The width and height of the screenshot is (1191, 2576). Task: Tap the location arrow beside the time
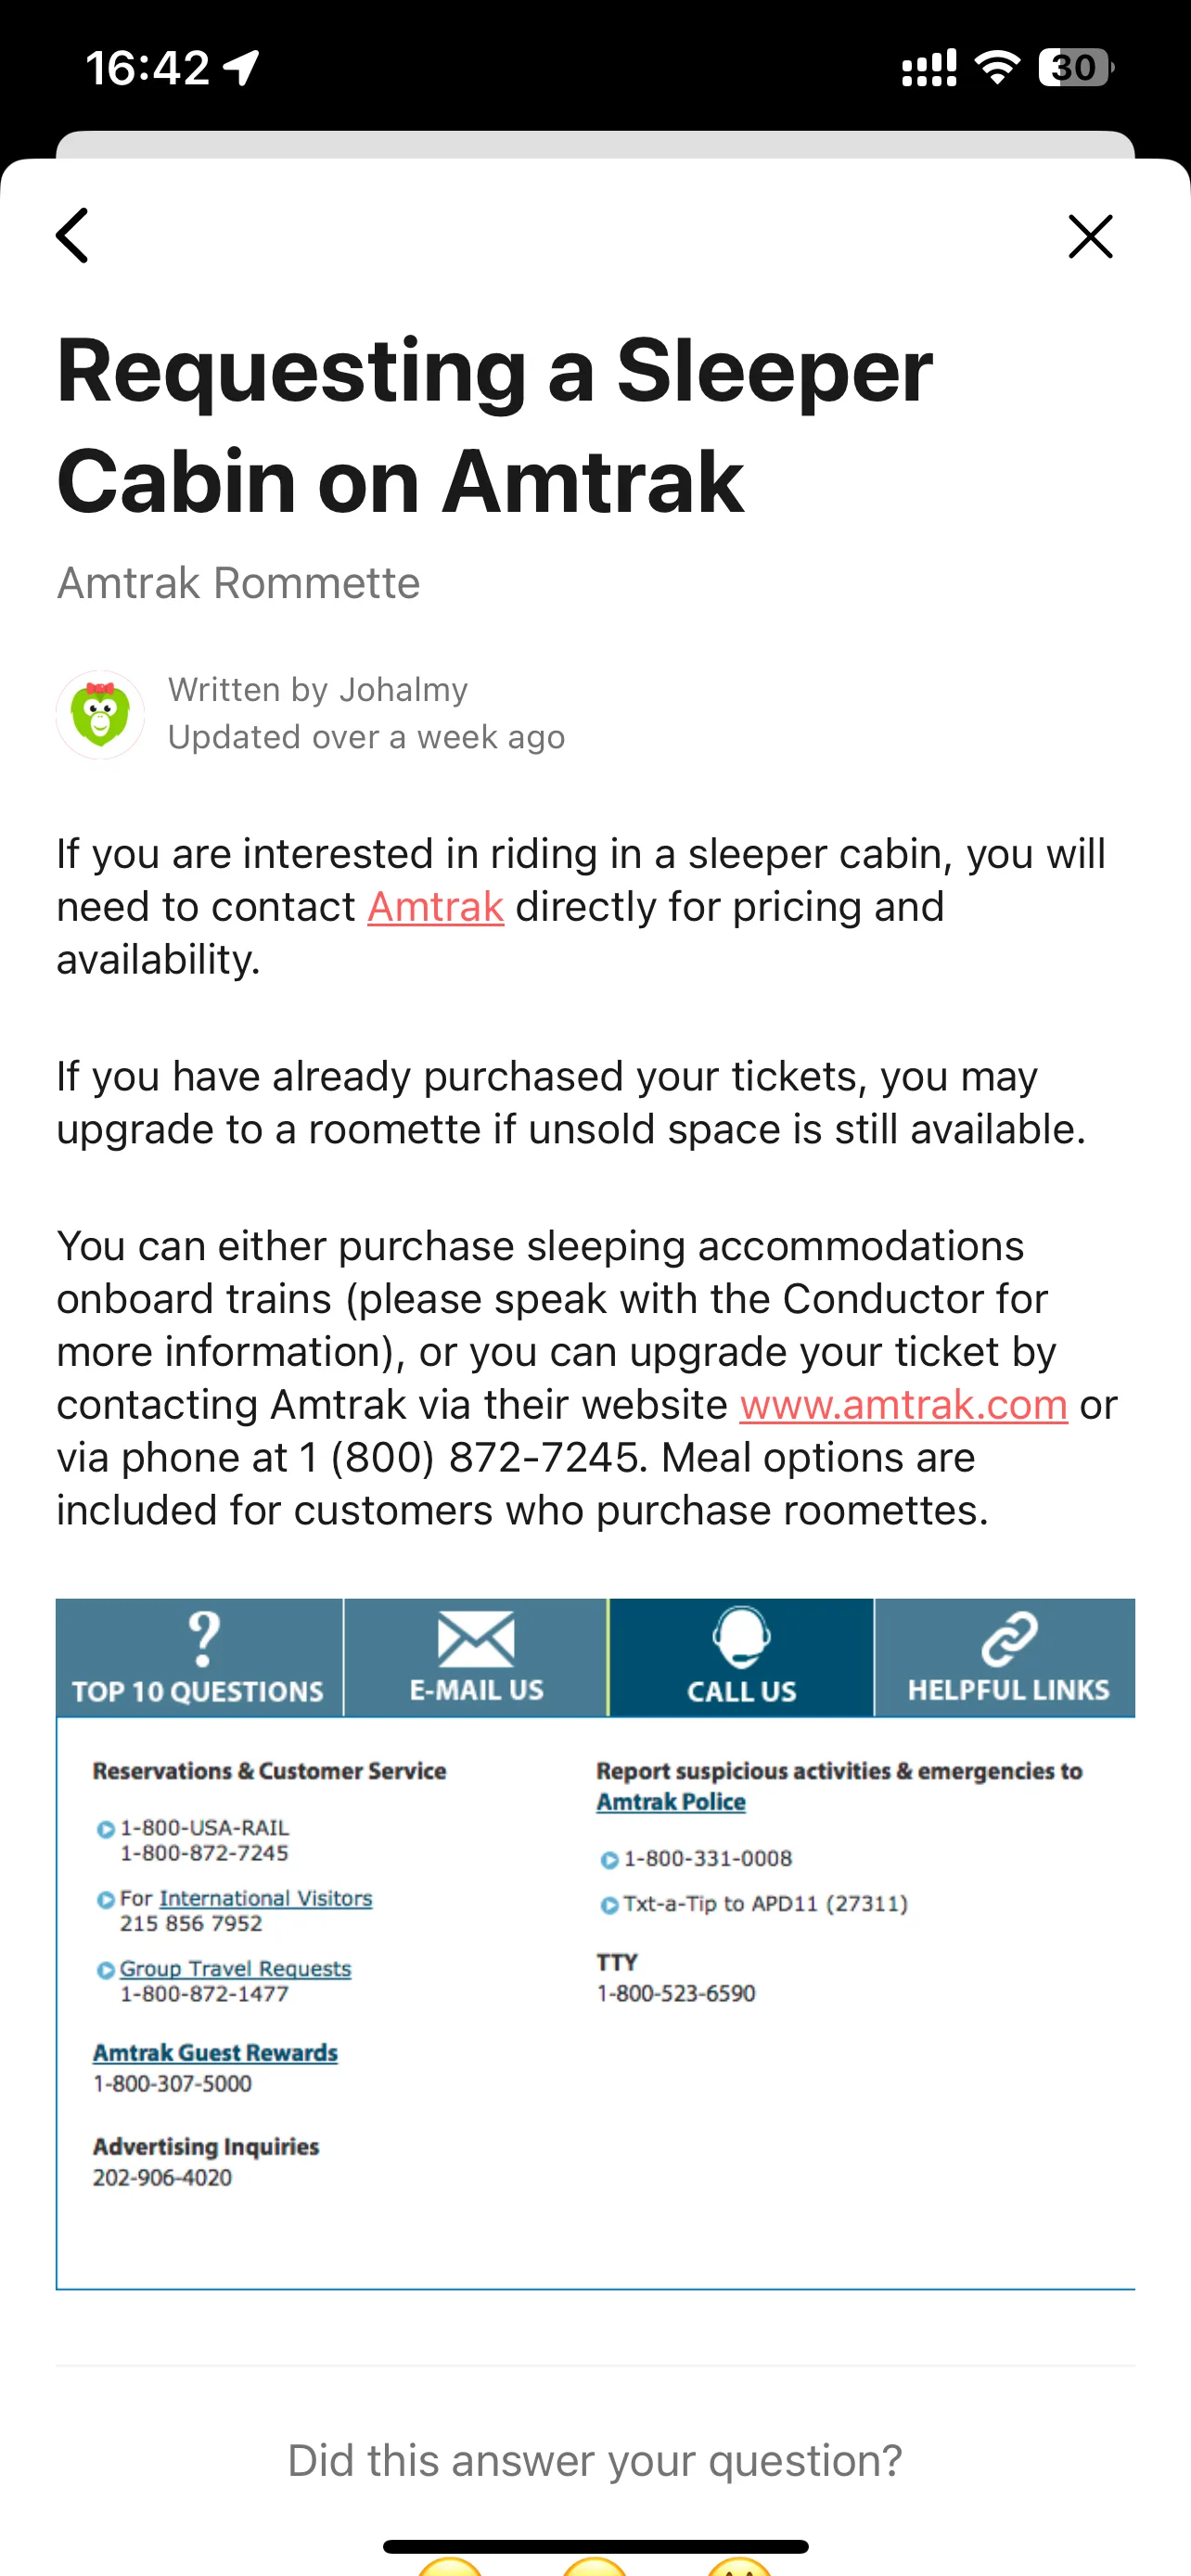(241, 68)
